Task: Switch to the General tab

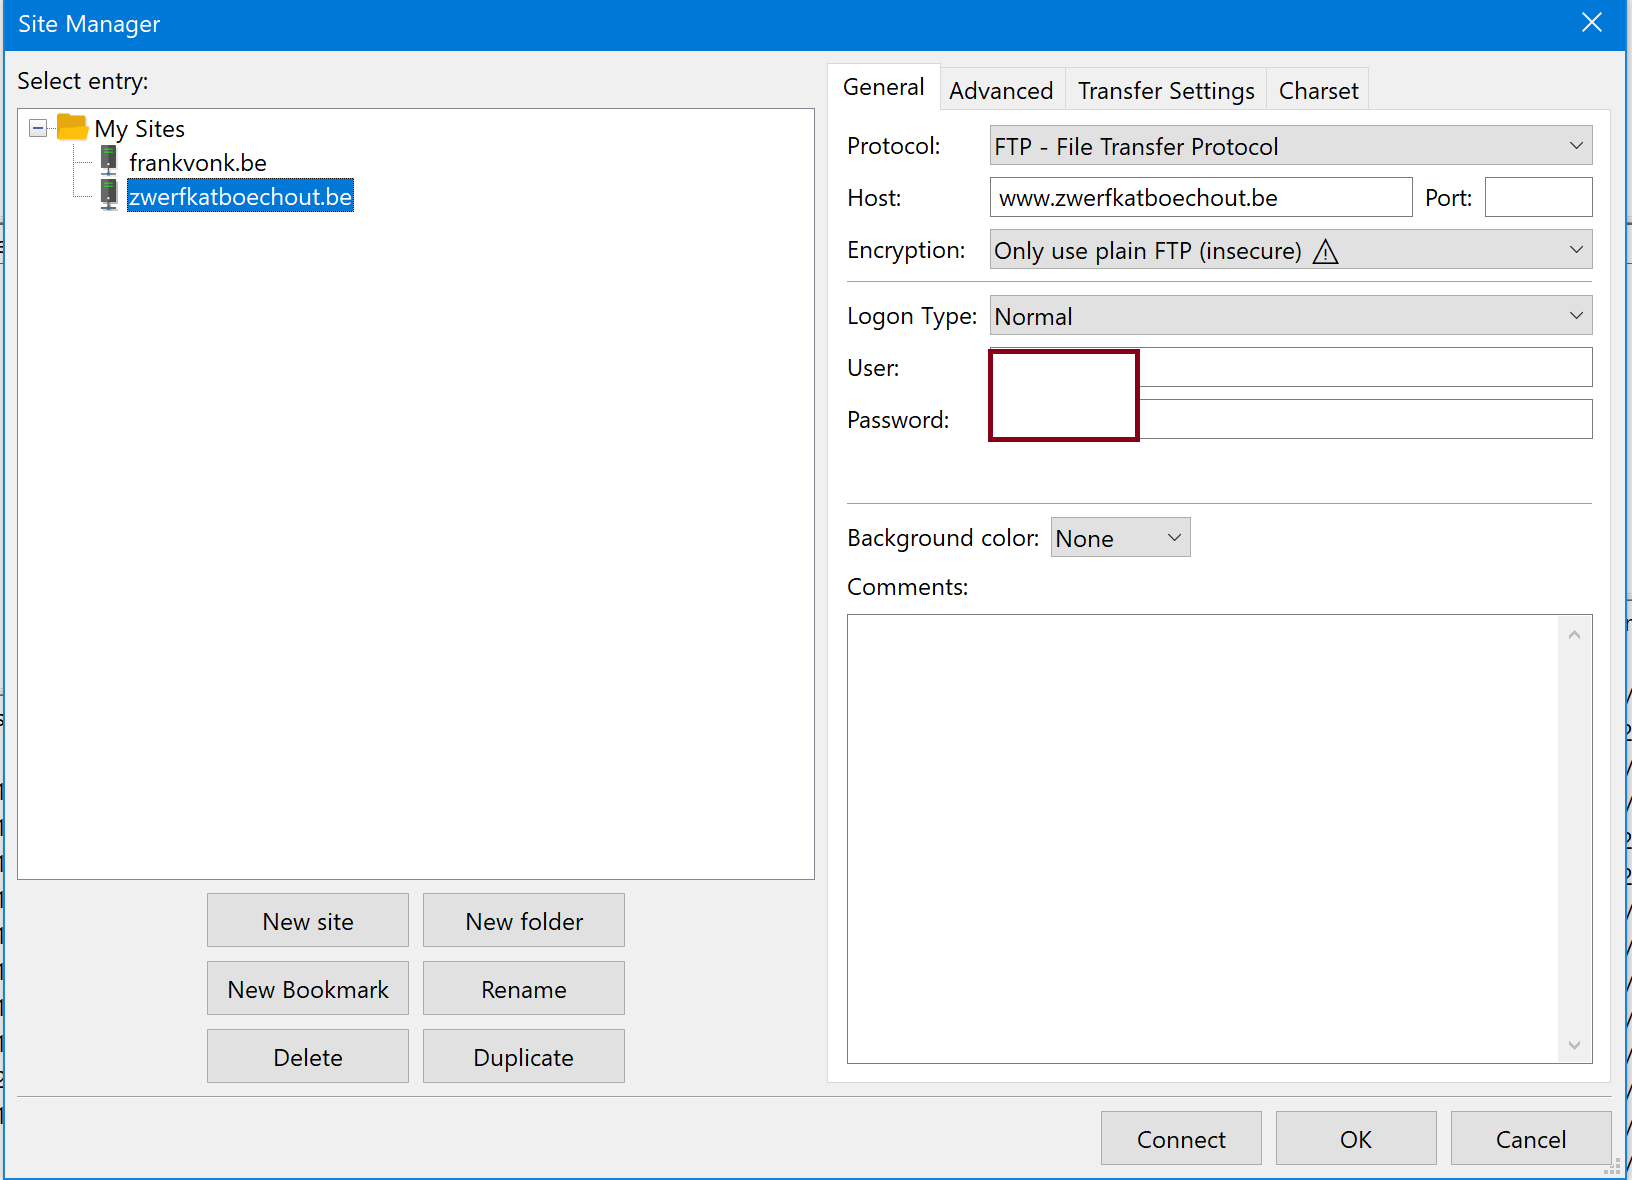Action: click(x=884, y=87)
